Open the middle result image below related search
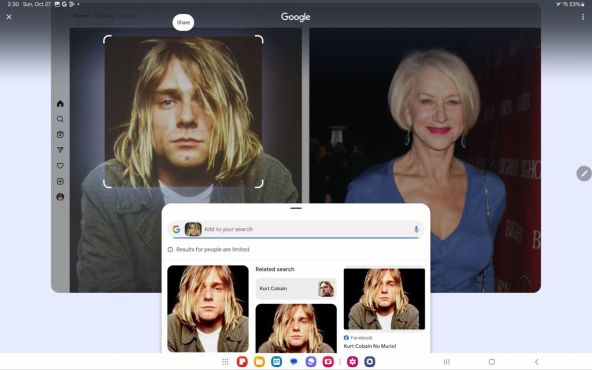The image size is (592, 370). pyautogui.click(x=296, y=328)
